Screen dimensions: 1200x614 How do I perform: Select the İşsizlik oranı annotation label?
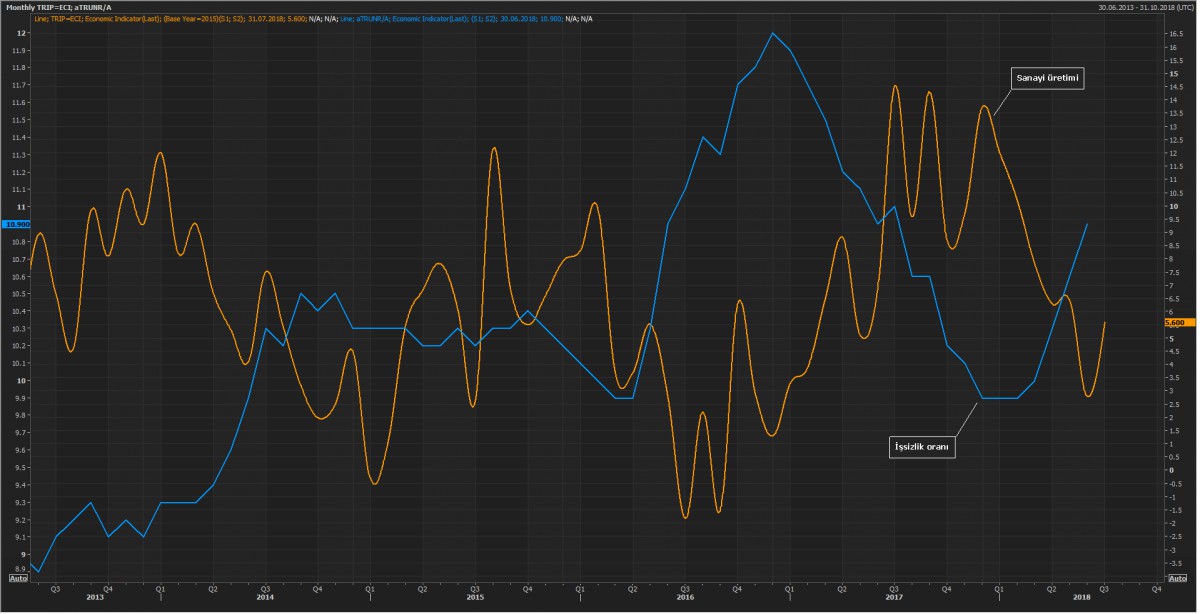tap(923, 447)
